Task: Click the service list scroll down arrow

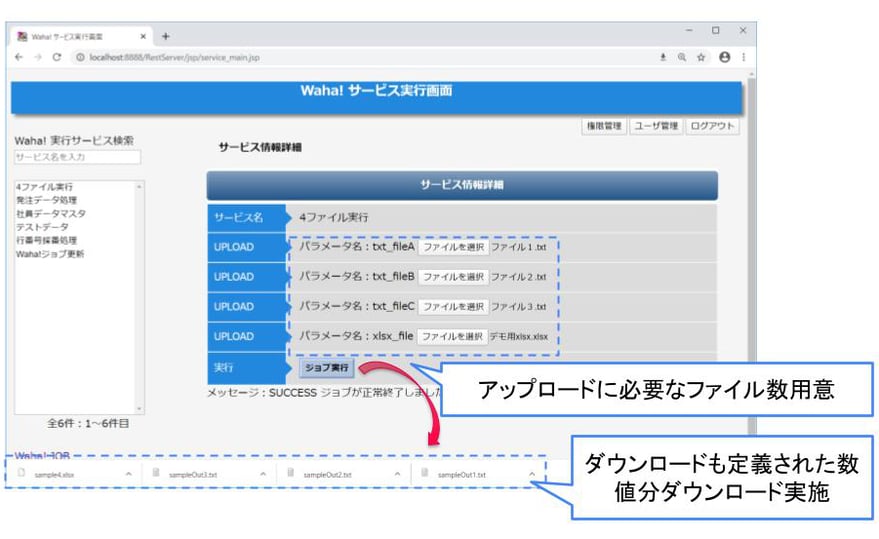Action: coord(140,409)
